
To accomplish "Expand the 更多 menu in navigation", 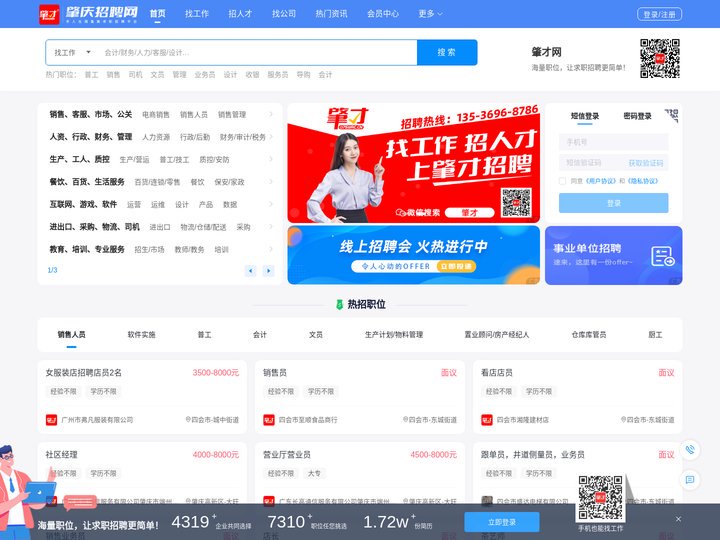I will point(429,14).
